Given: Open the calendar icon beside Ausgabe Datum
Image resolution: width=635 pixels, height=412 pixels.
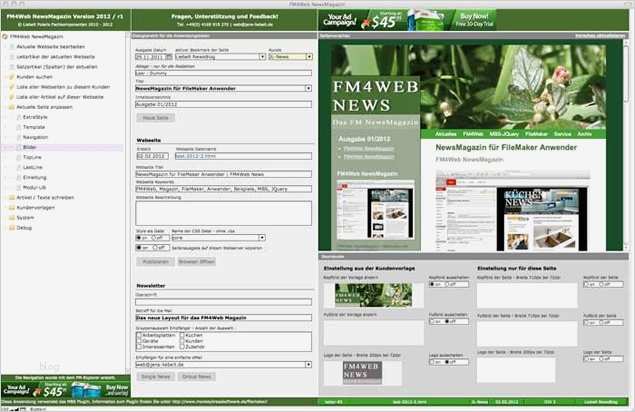Looking at the screenshot, I should point(168,57).
